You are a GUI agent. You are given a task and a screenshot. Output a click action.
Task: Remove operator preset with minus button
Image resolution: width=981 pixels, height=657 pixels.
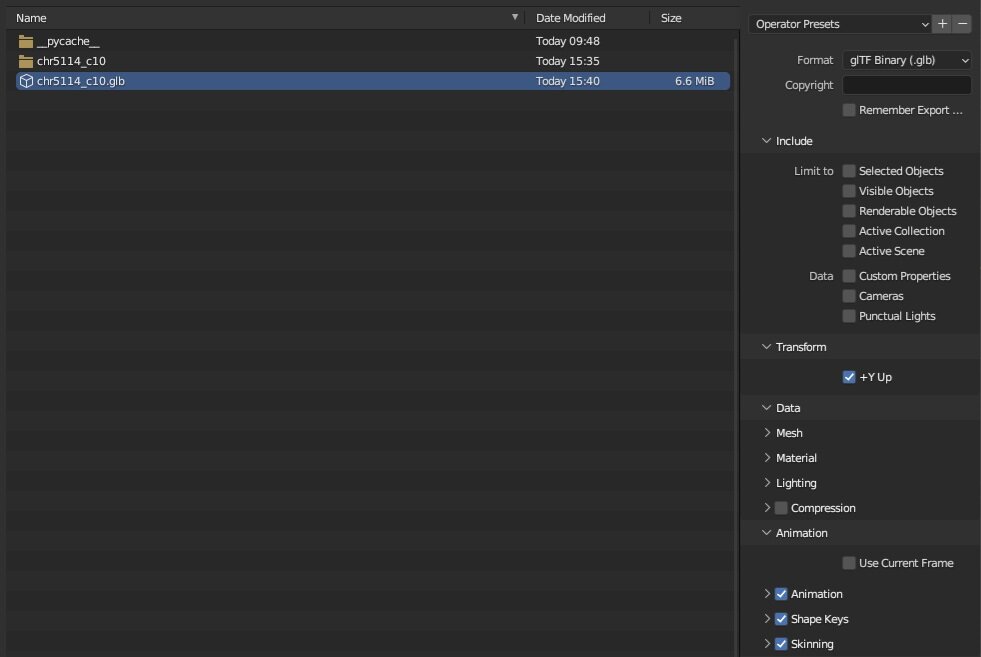point(962,24)
